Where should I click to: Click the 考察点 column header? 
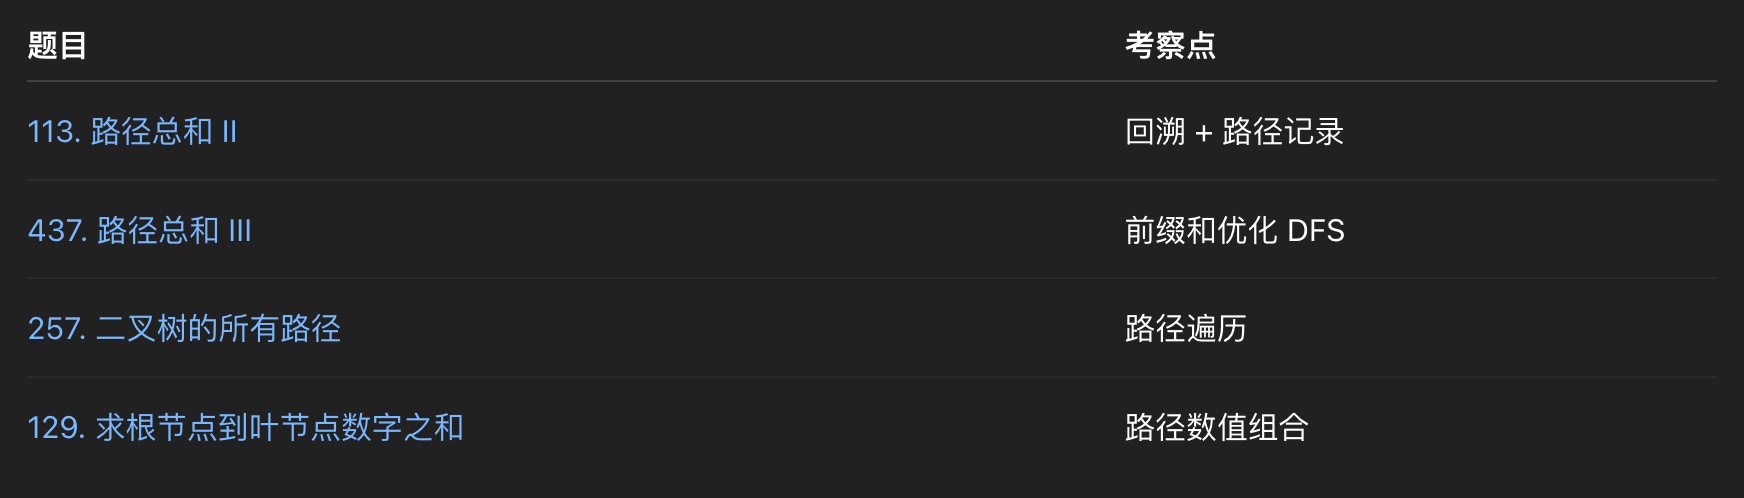tap(1170, 45)
